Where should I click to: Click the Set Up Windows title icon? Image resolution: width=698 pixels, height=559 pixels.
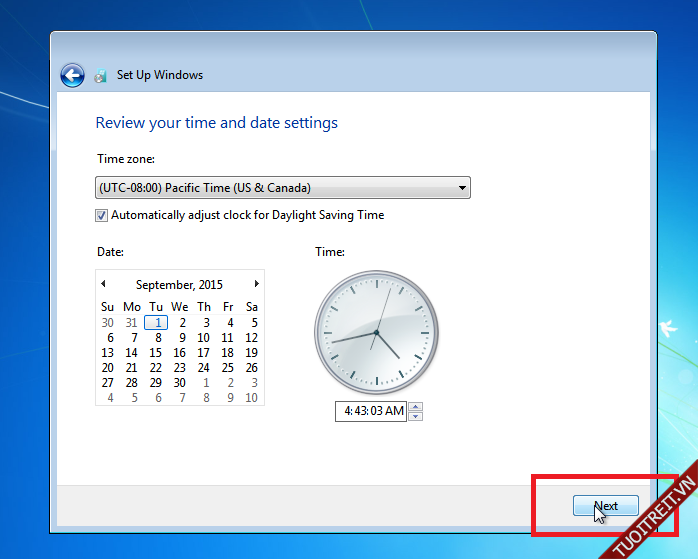coord(100,76)
